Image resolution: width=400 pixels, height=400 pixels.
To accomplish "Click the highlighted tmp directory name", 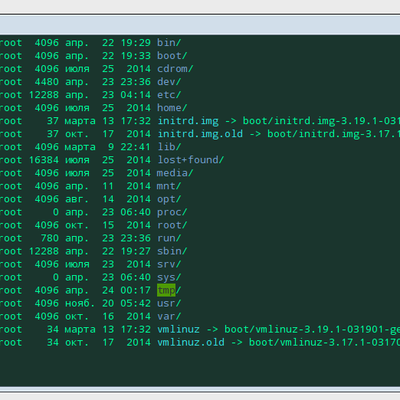I will point(166,290).
